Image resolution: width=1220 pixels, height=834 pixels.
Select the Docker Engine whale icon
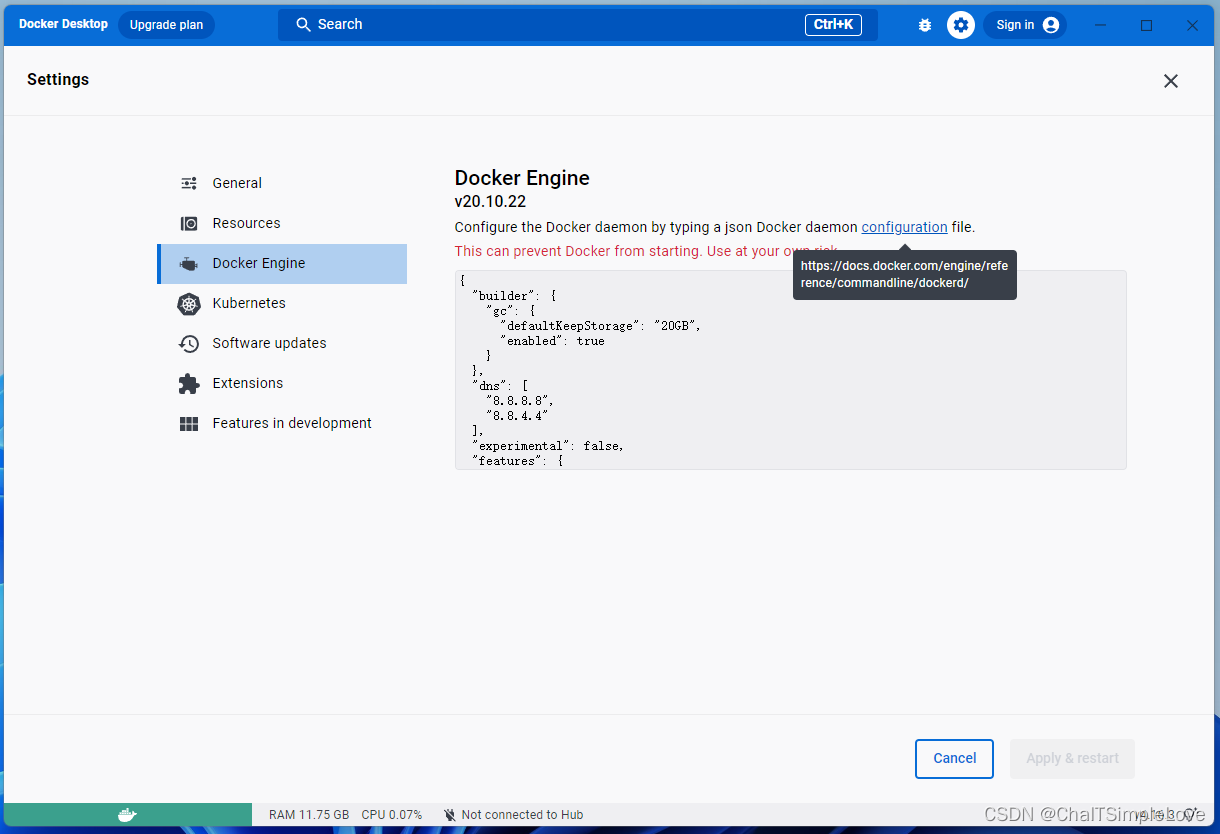click(189, 263)
